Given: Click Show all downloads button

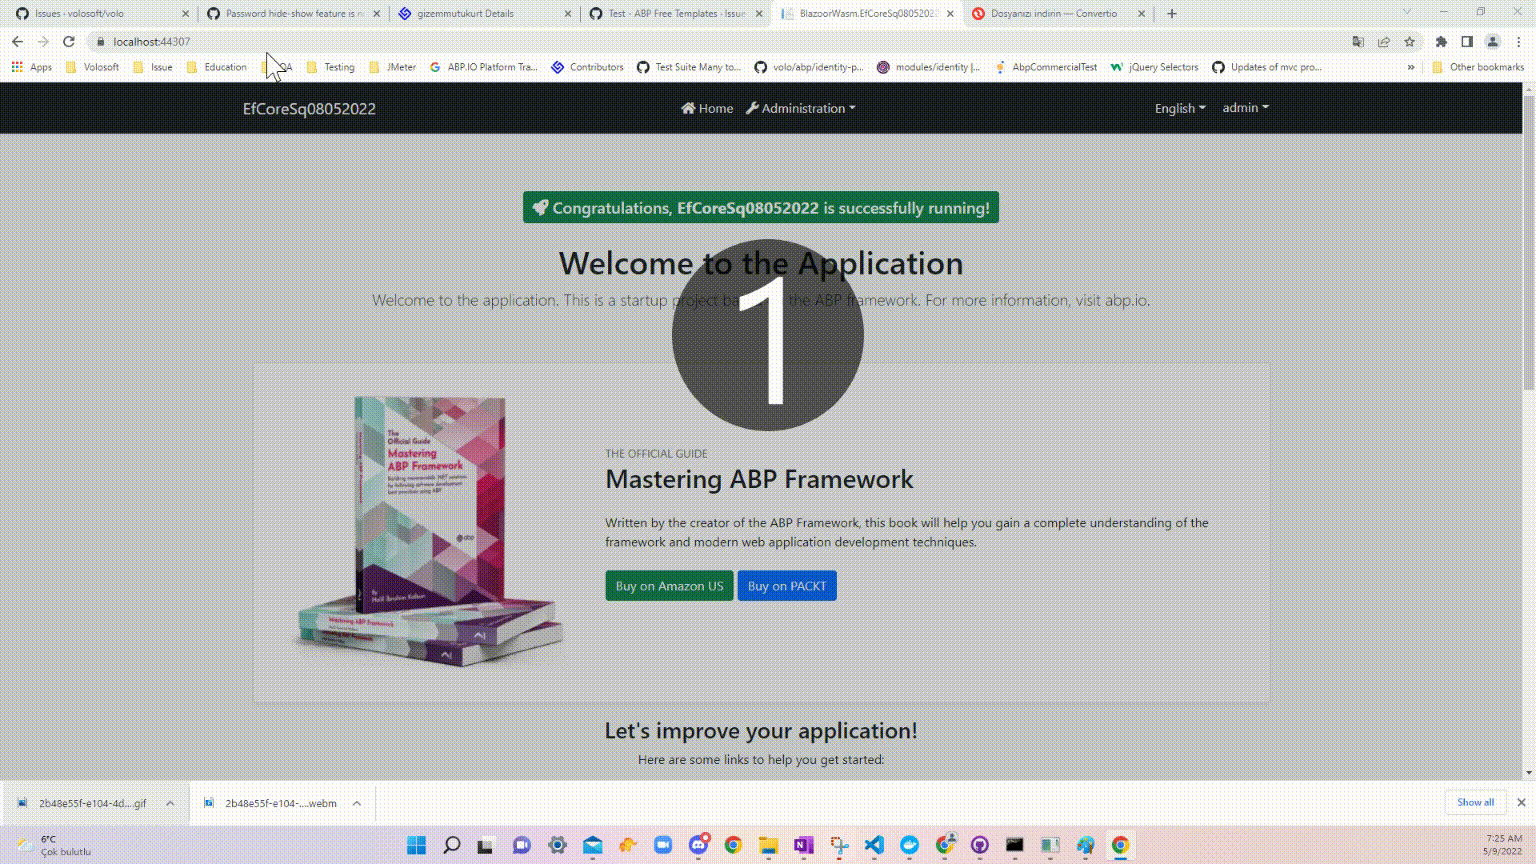Looking at the screenshot, I should [x=1475, y=802].
